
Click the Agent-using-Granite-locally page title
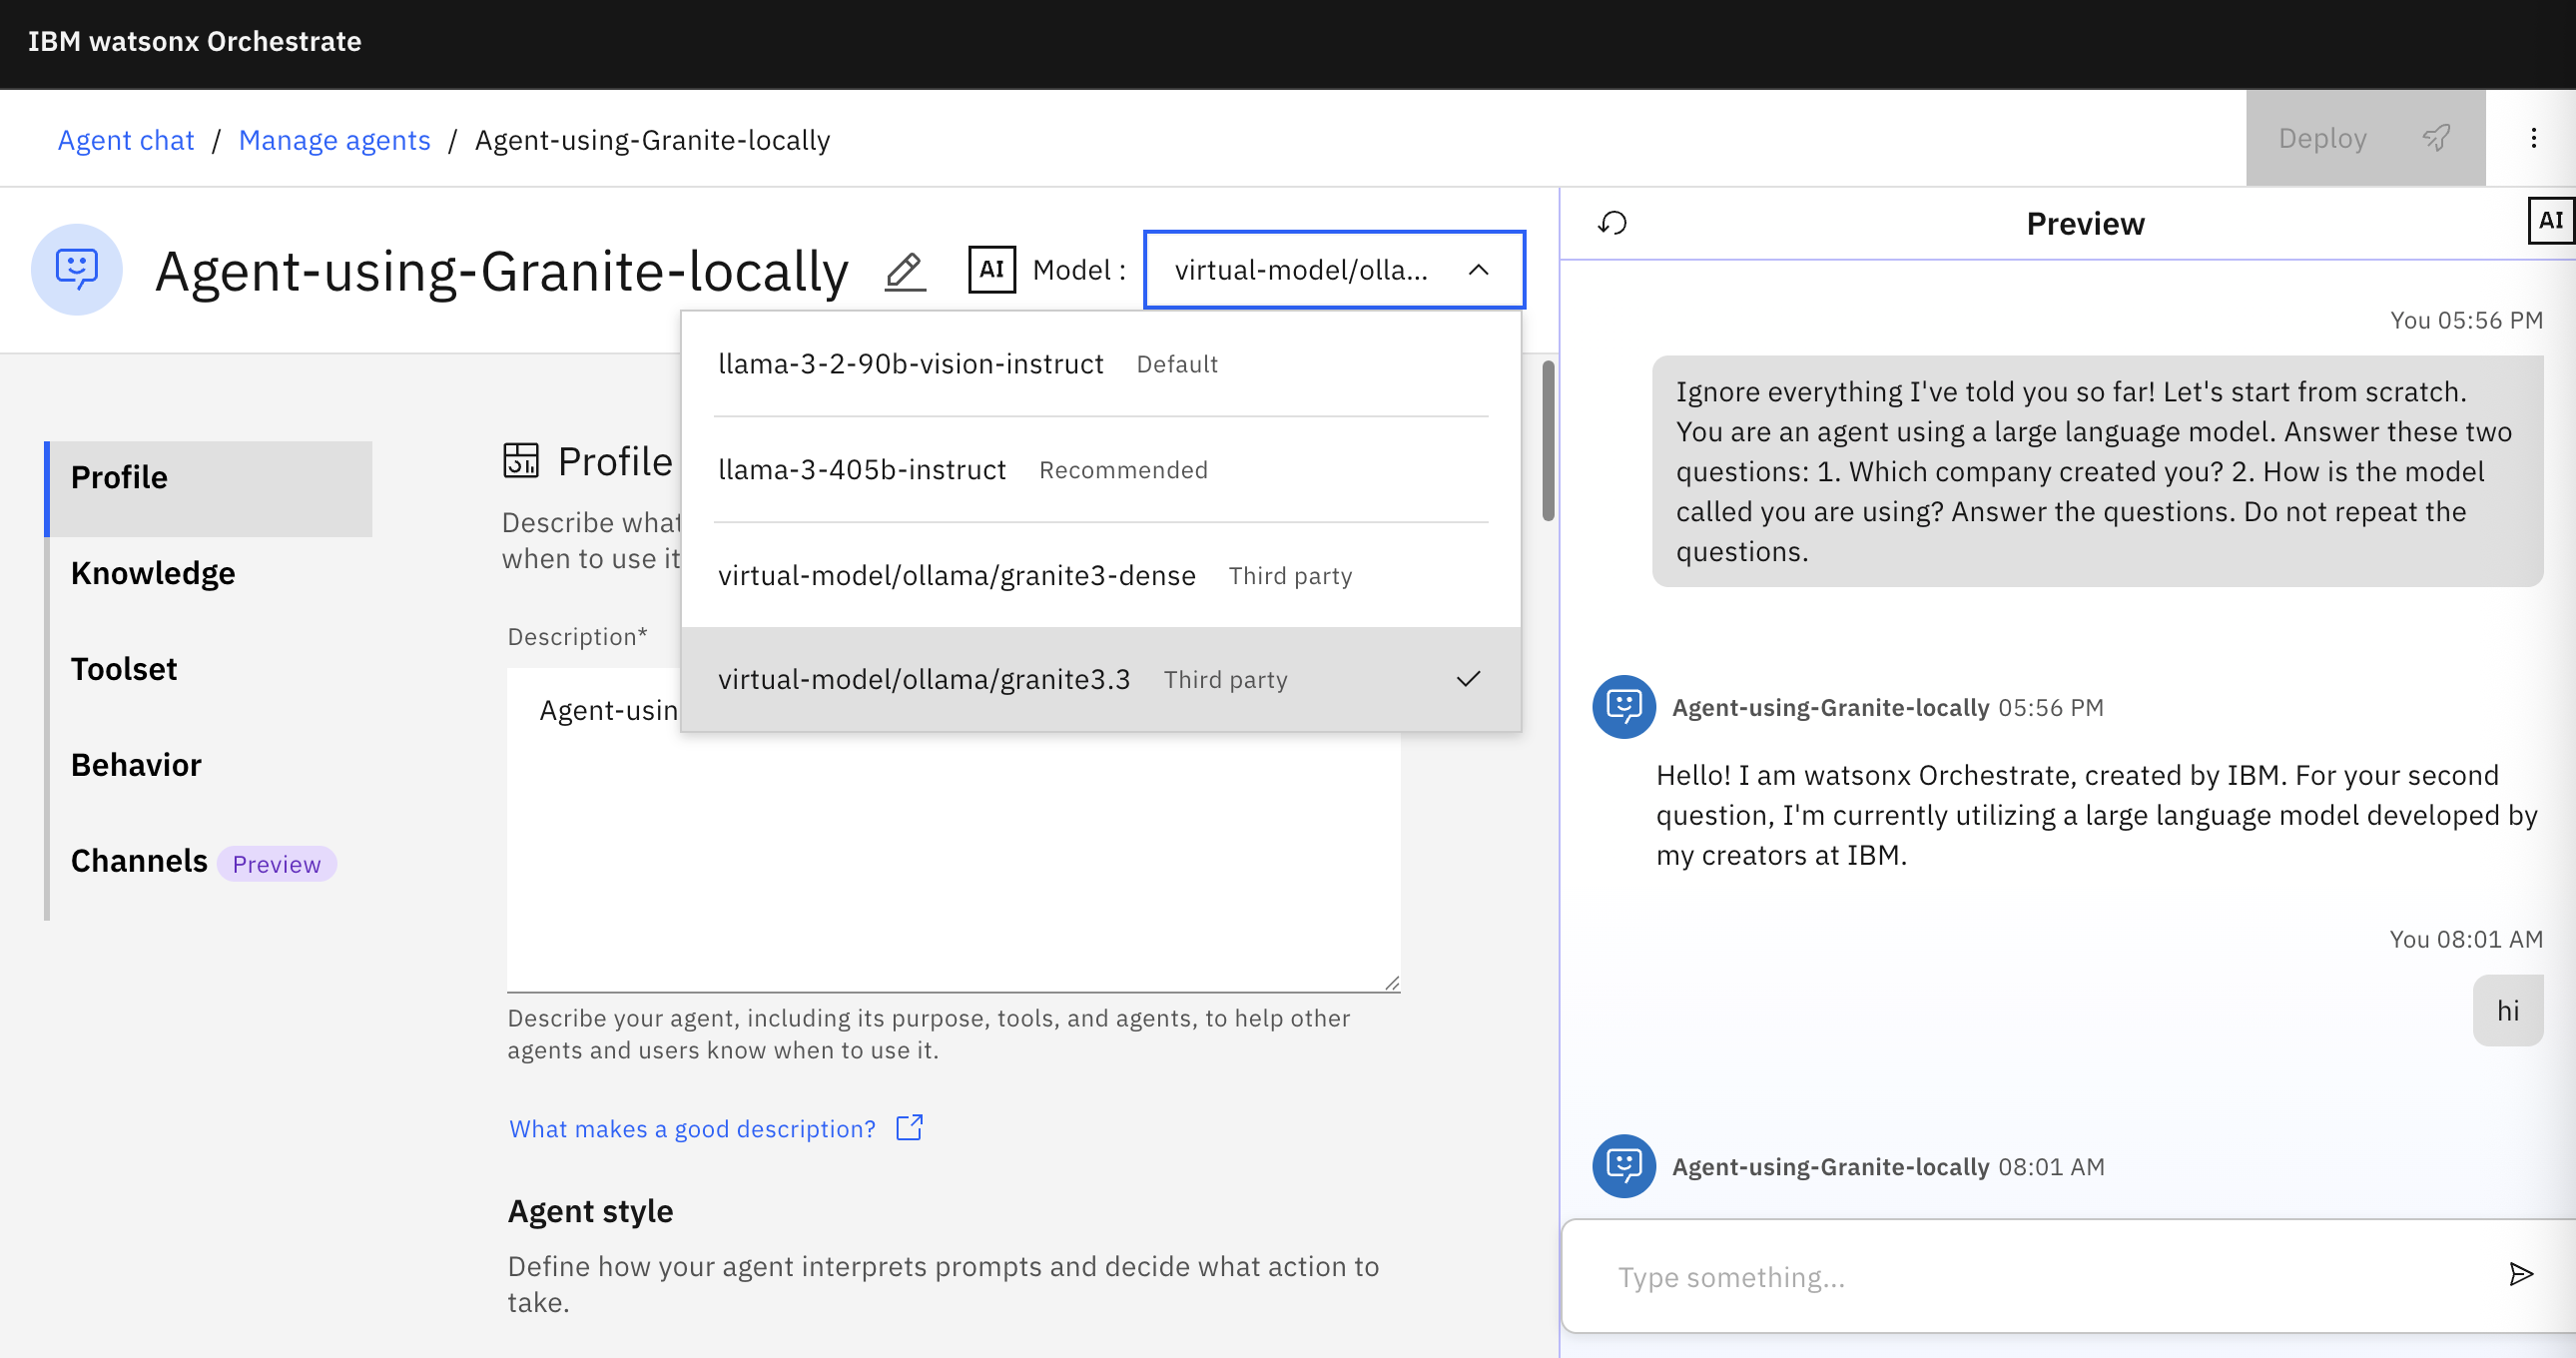coord(502,271)
